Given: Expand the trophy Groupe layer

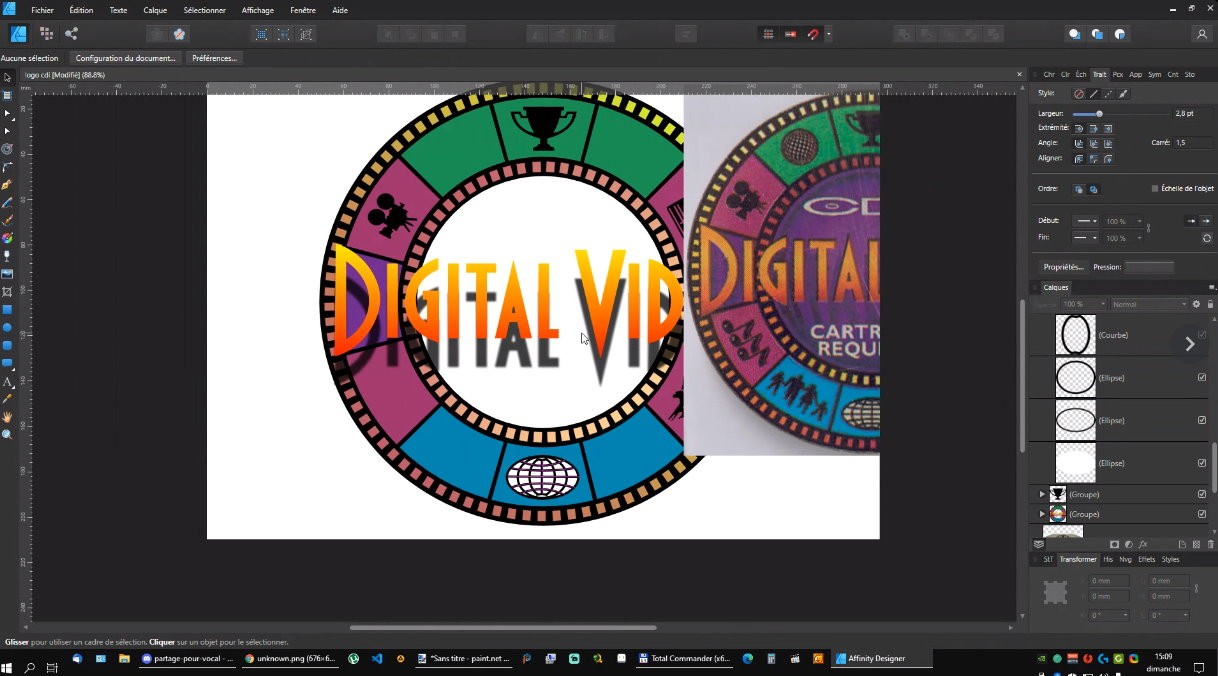Looking at the screenshot, I should point(1042,494).
